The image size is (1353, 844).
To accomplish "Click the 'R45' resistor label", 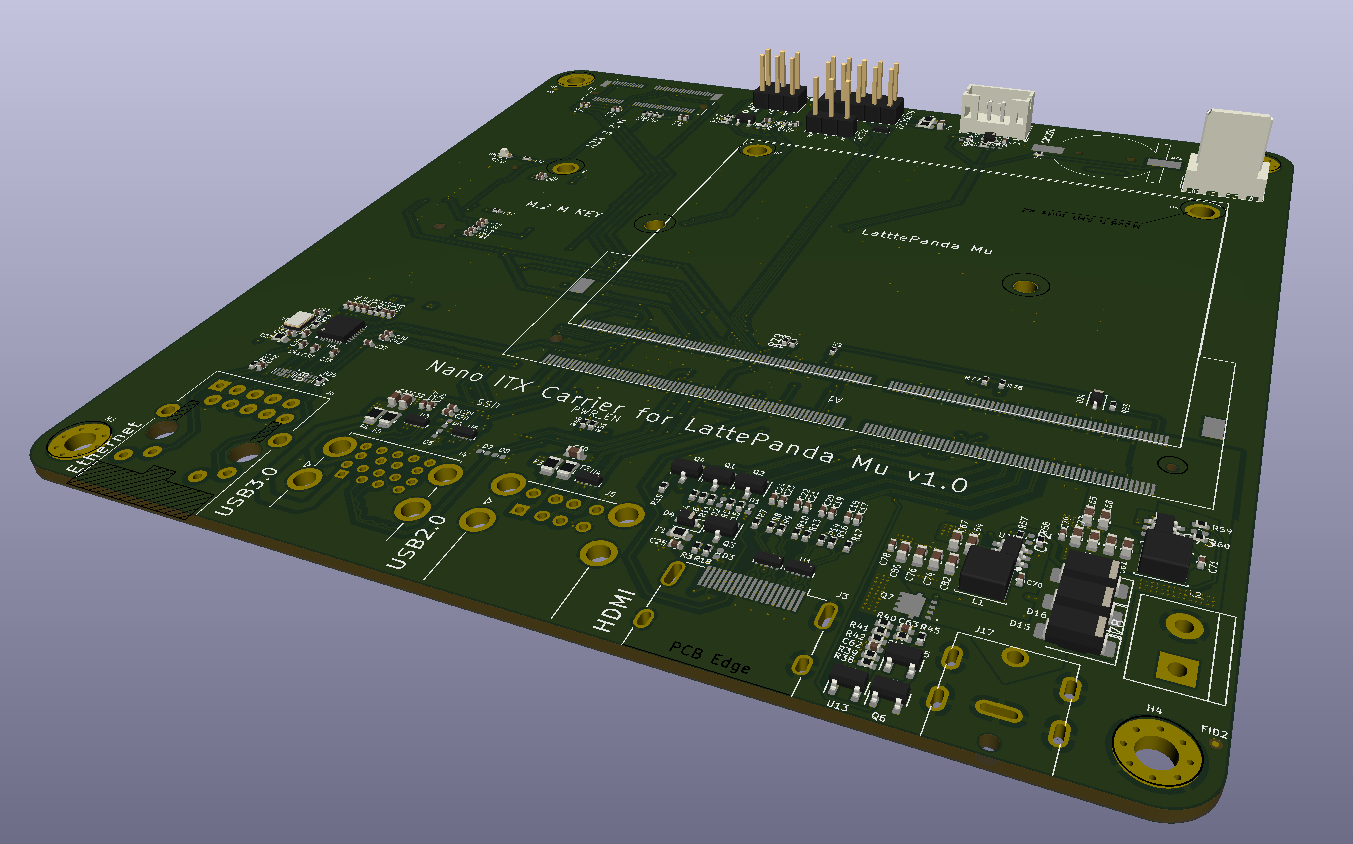I will (930, 630).
